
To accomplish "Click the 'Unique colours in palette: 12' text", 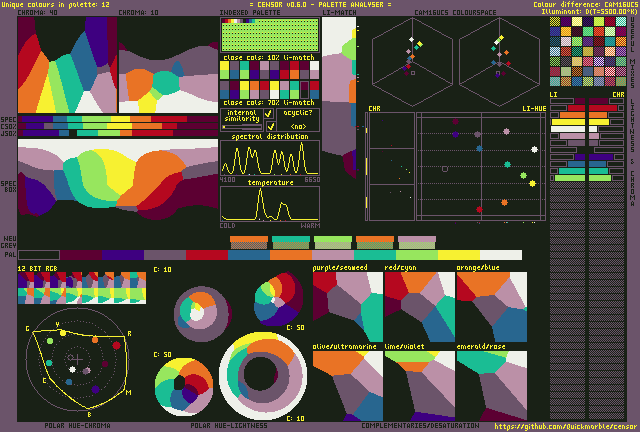I will pyautogui.click(x=55, y=4).
